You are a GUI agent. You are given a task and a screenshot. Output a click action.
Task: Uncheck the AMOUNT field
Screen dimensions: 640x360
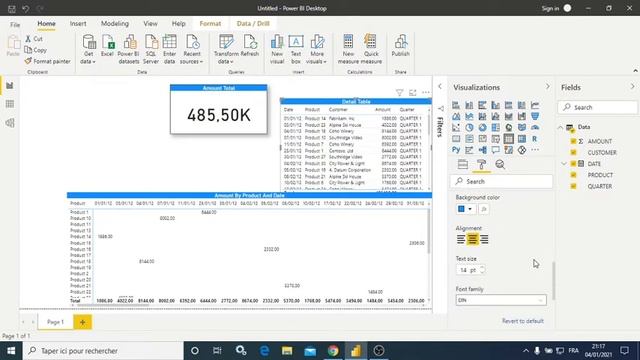click(x=573, y=141)
